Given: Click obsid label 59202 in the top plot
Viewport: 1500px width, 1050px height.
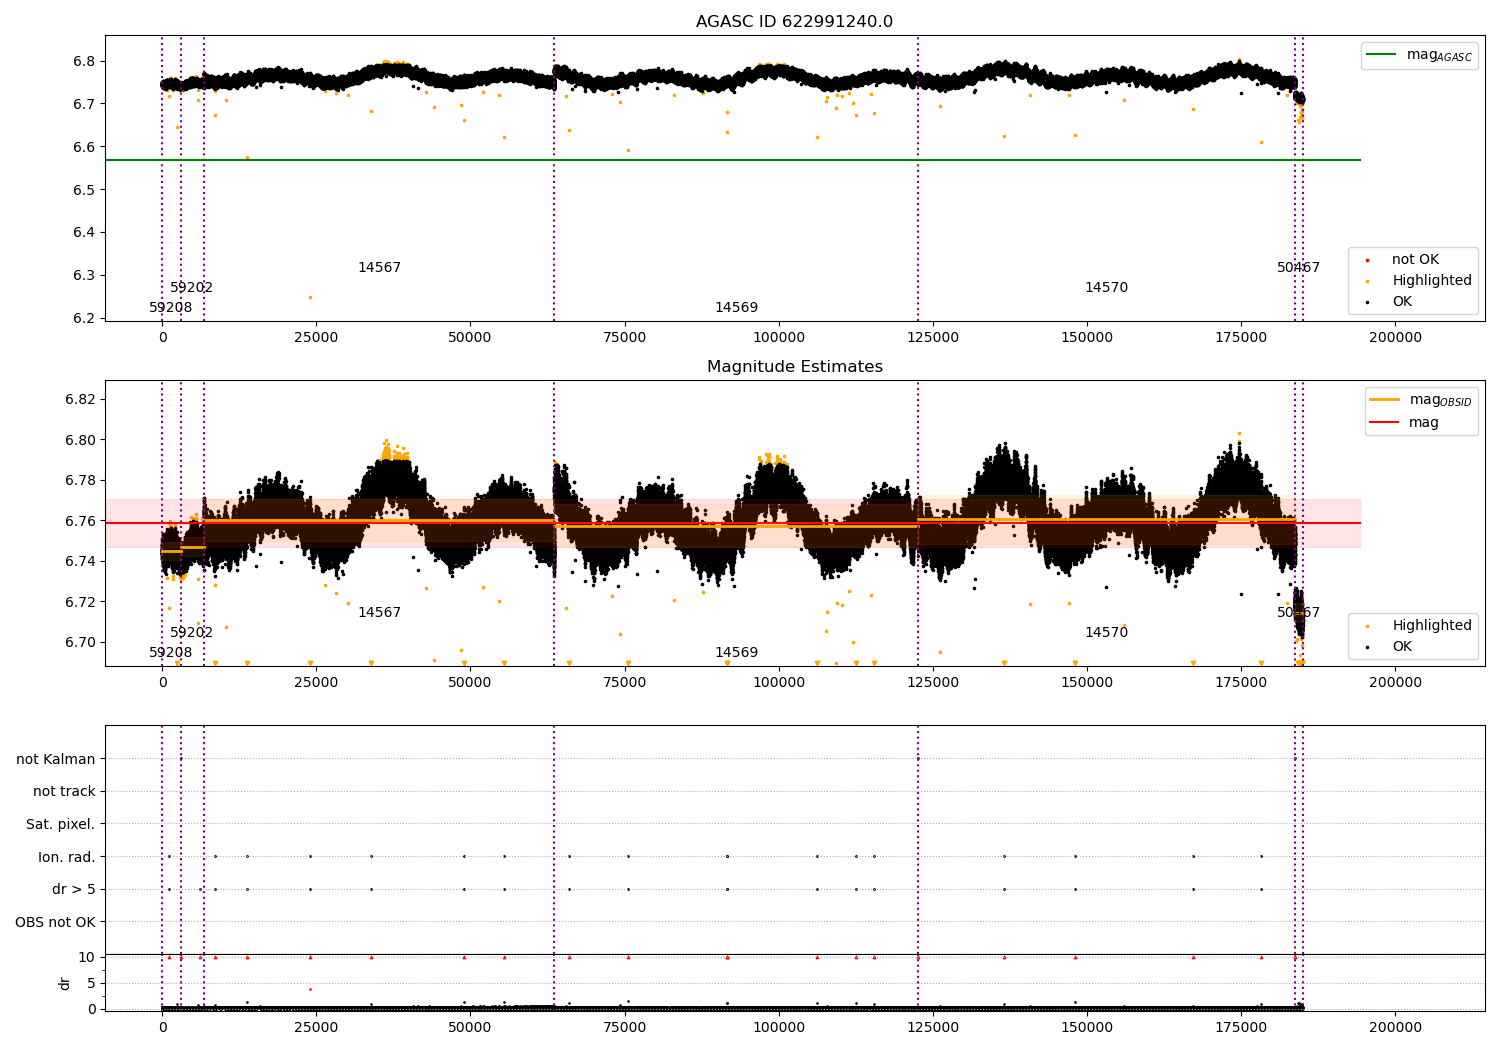Looking at the screenshot, I should tap(191, 288).
